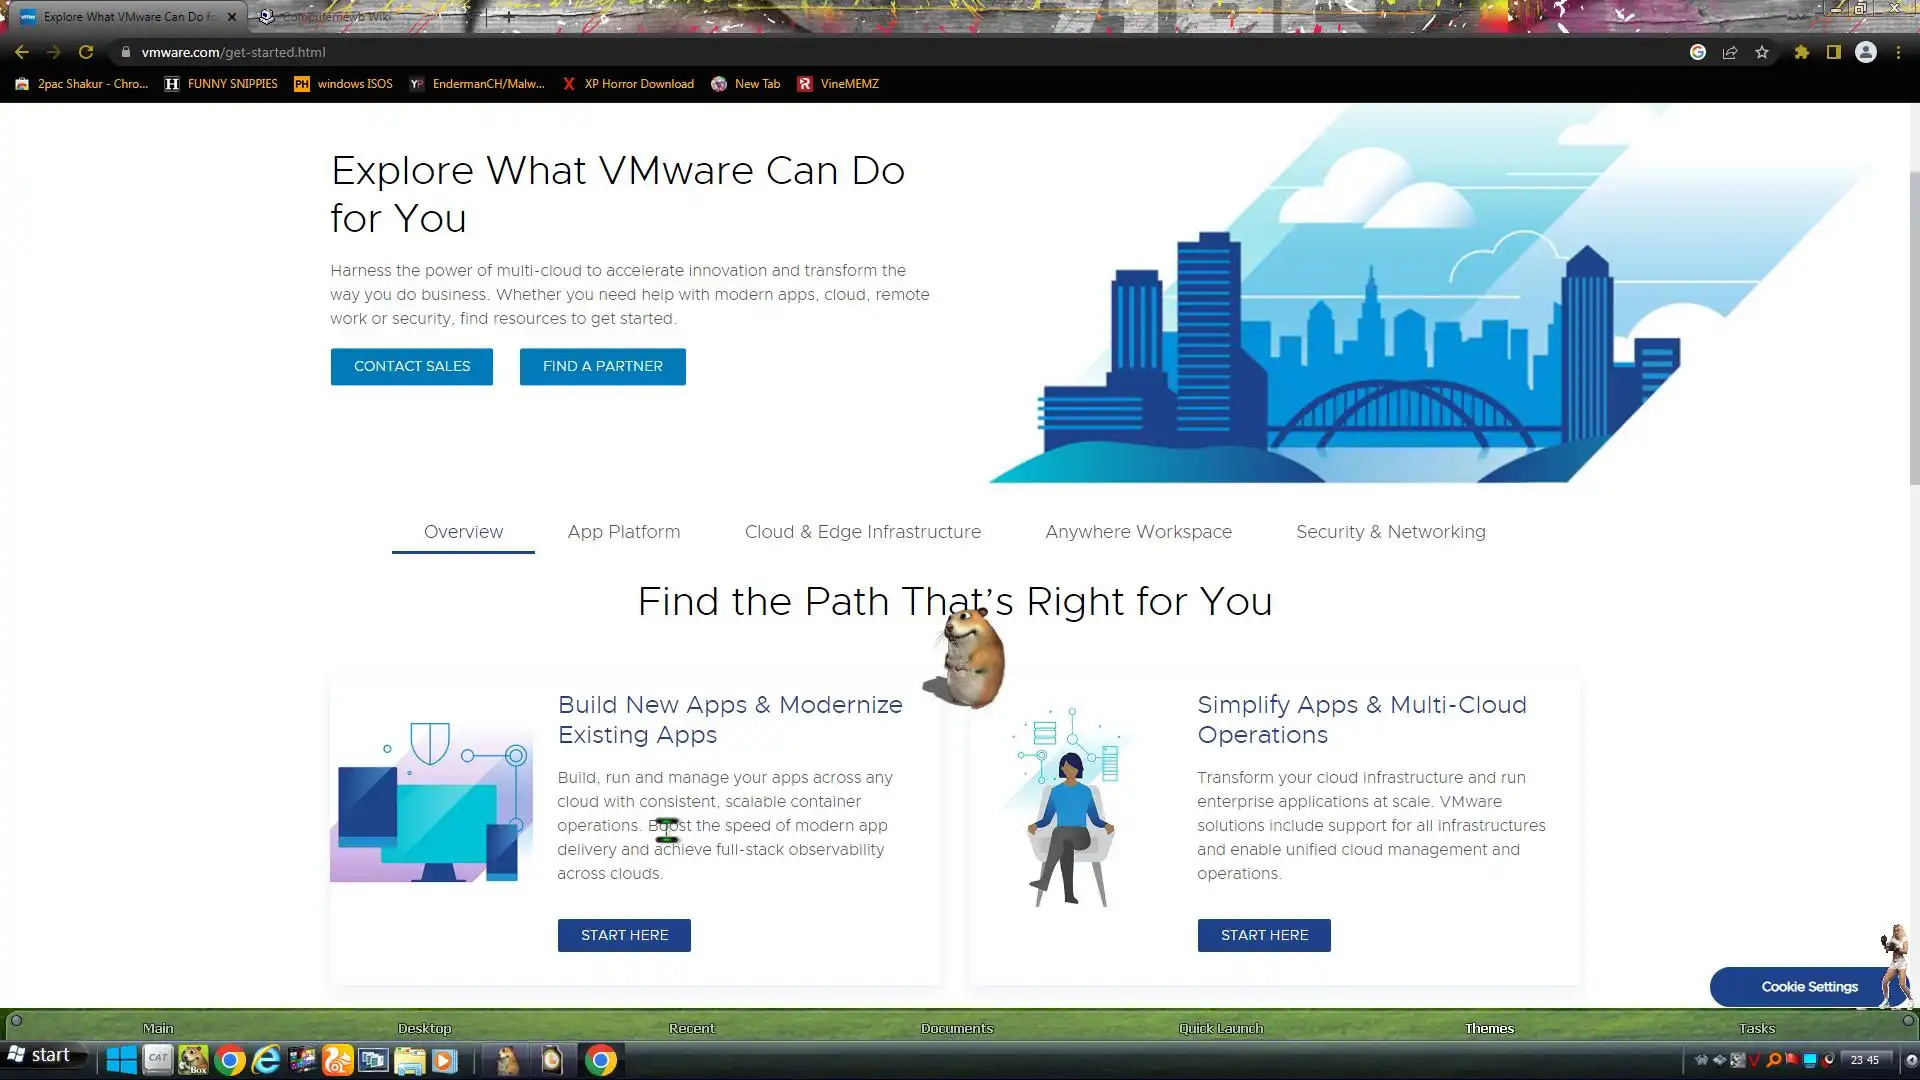Image resolution: width=1920 pixels, height=1080 pixels.
Task: Reload the VMware page
Action: (x=86, y=52)
